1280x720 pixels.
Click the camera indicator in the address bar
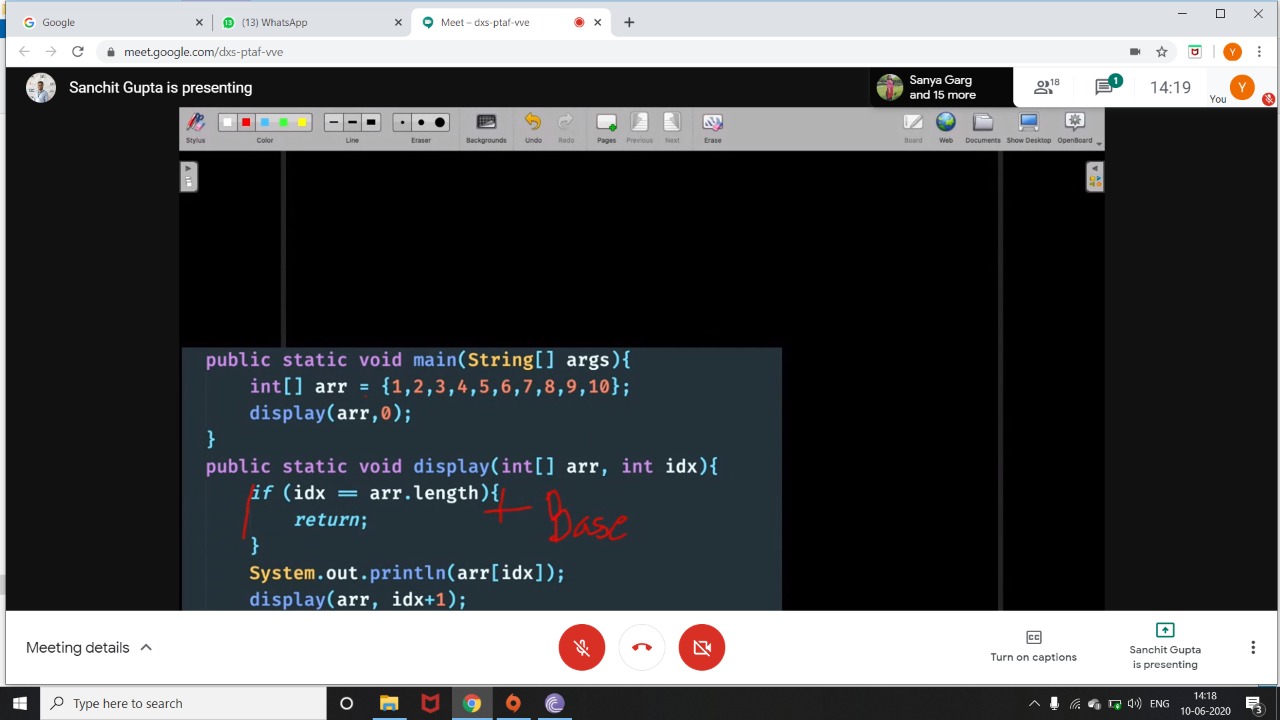(x=1135, y=52)
